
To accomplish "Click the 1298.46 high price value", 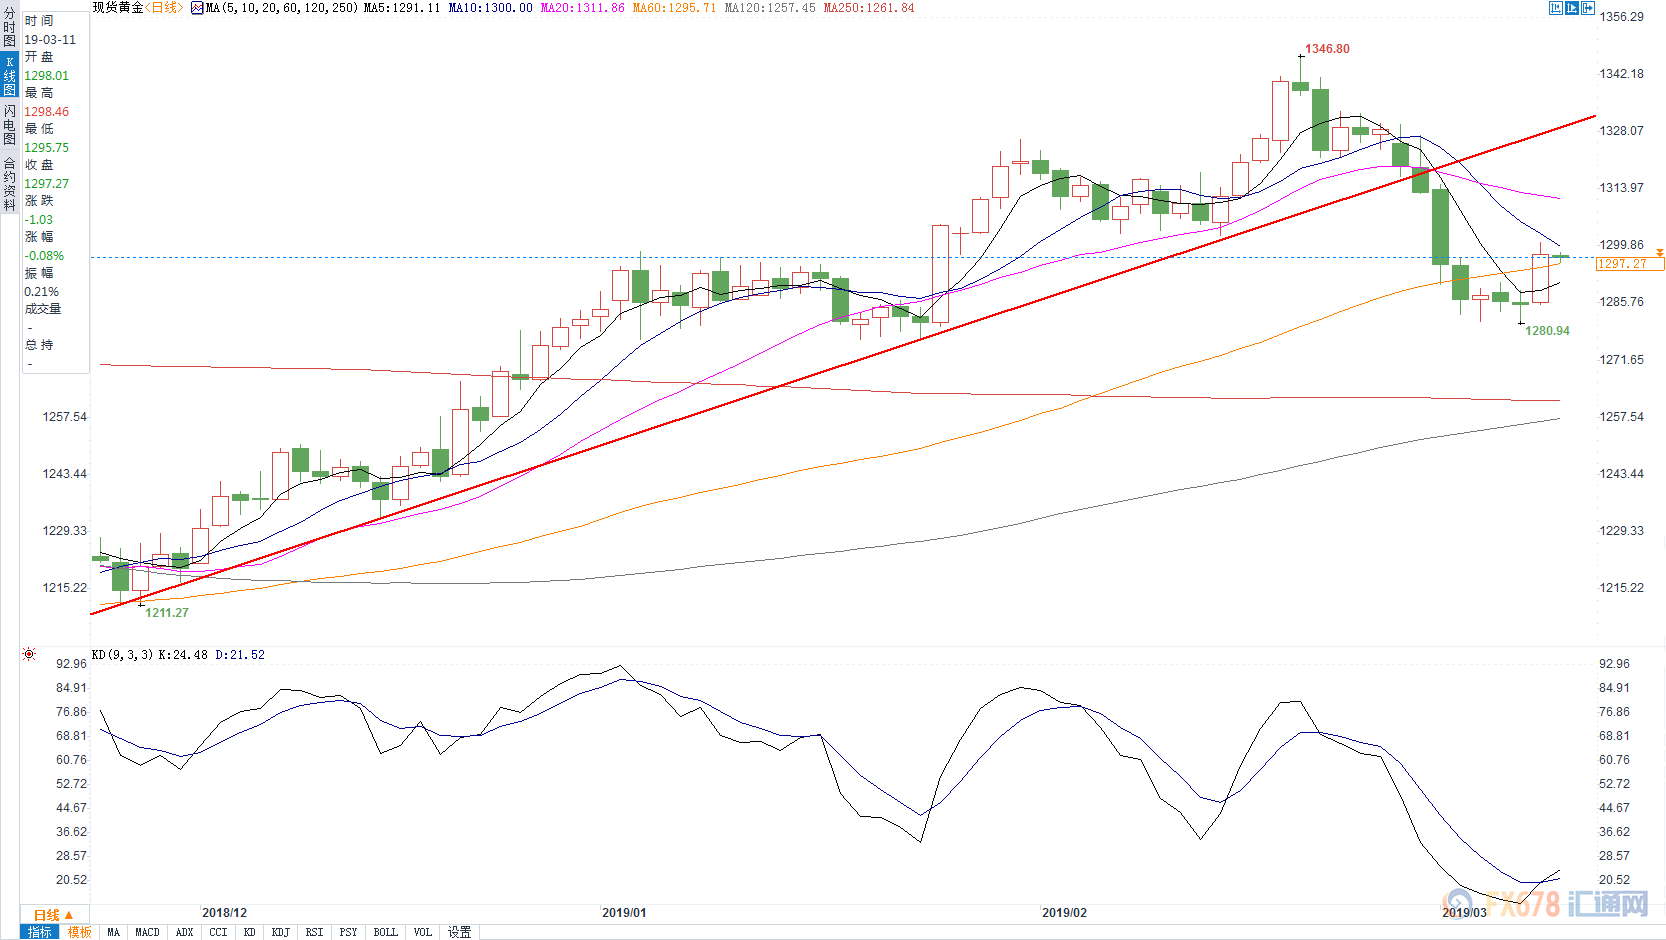I will [x=47, y=112].
